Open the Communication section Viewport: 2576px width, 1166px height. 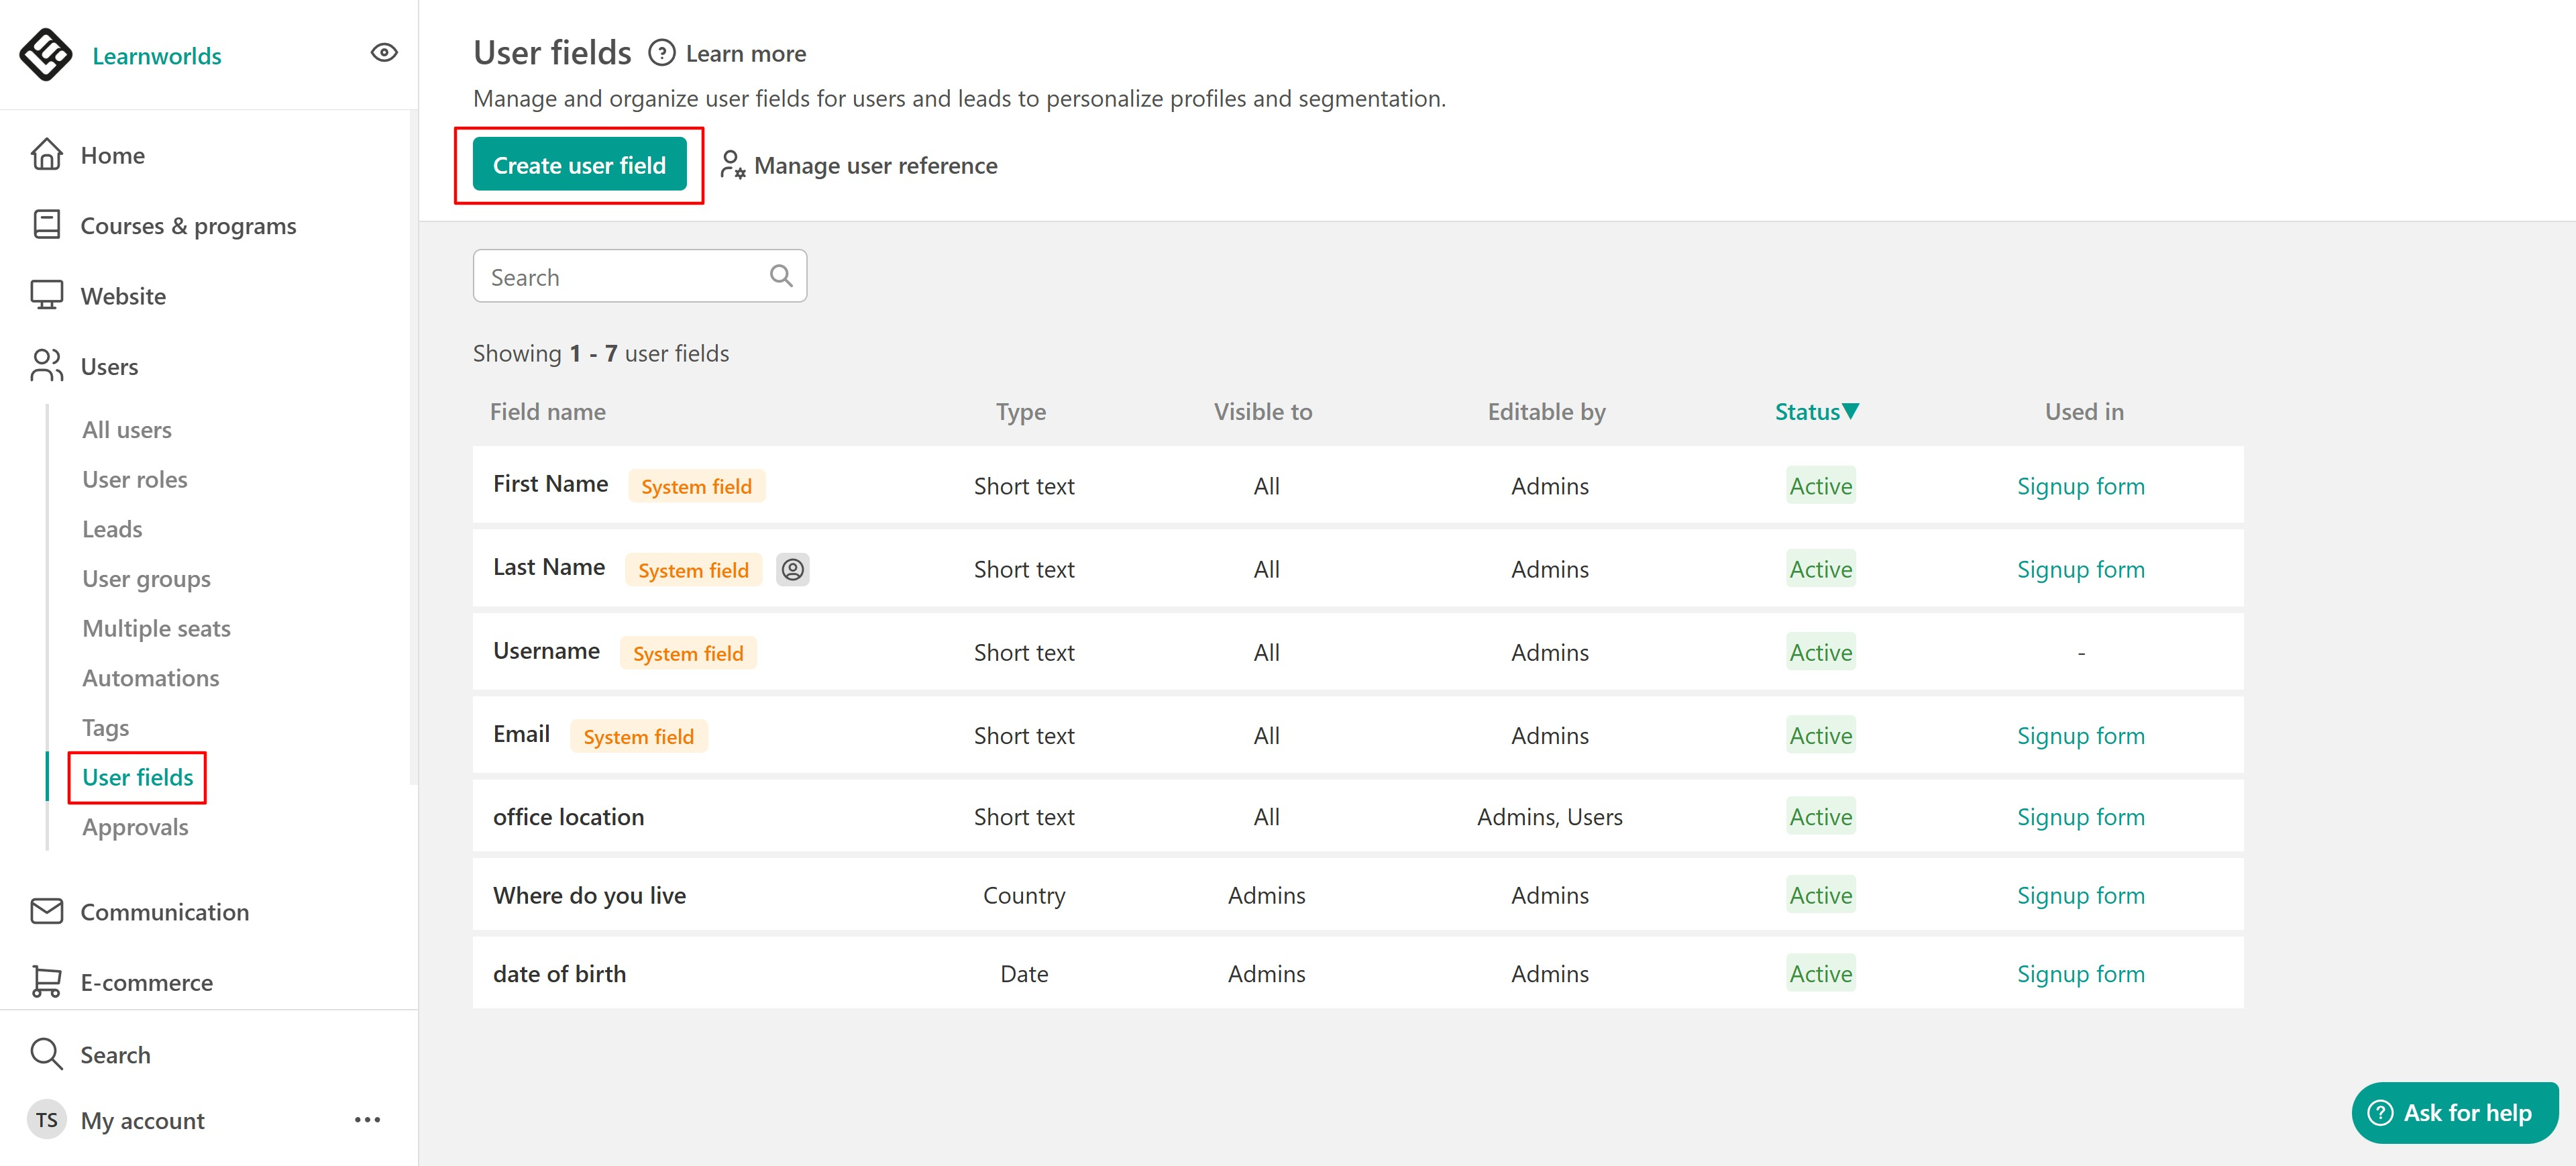tap(164, 912)
